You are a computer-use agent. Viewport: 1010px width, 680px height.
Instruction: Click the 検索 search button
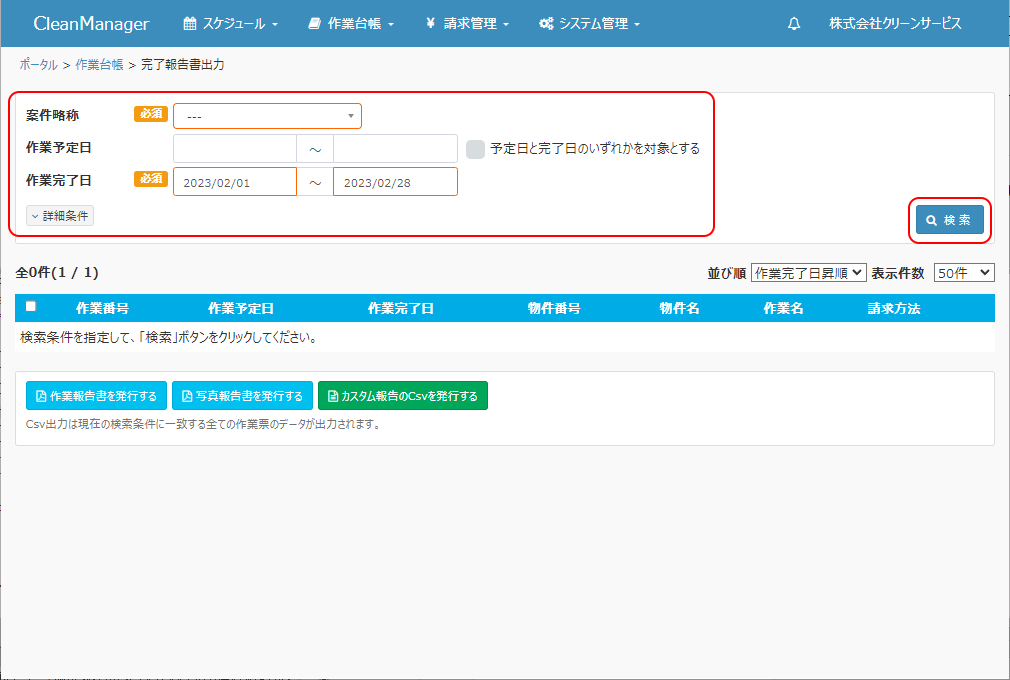point(949,220)
